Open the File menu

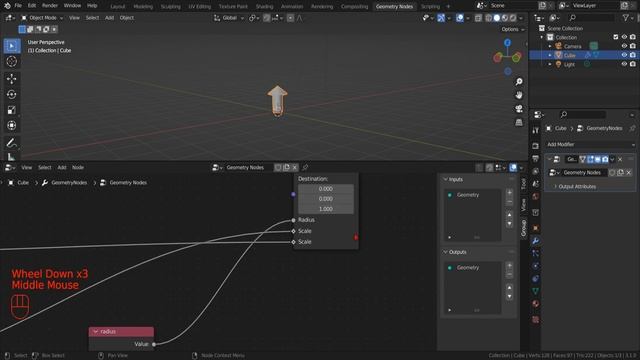pos(18,6)
